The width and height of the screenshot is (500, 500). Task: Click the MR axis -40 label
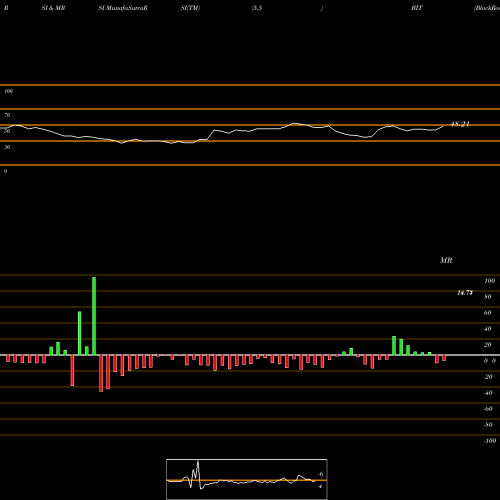tap(488, 393)
